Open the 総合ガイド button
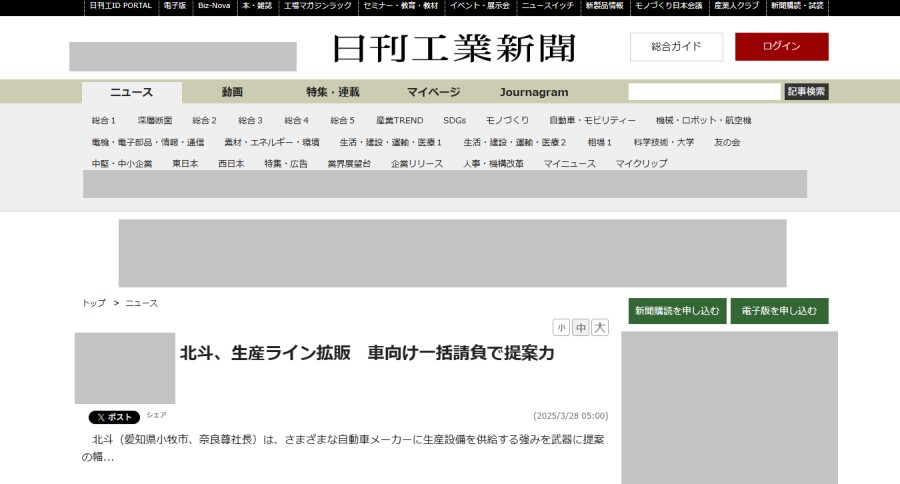 pos(676,47)
